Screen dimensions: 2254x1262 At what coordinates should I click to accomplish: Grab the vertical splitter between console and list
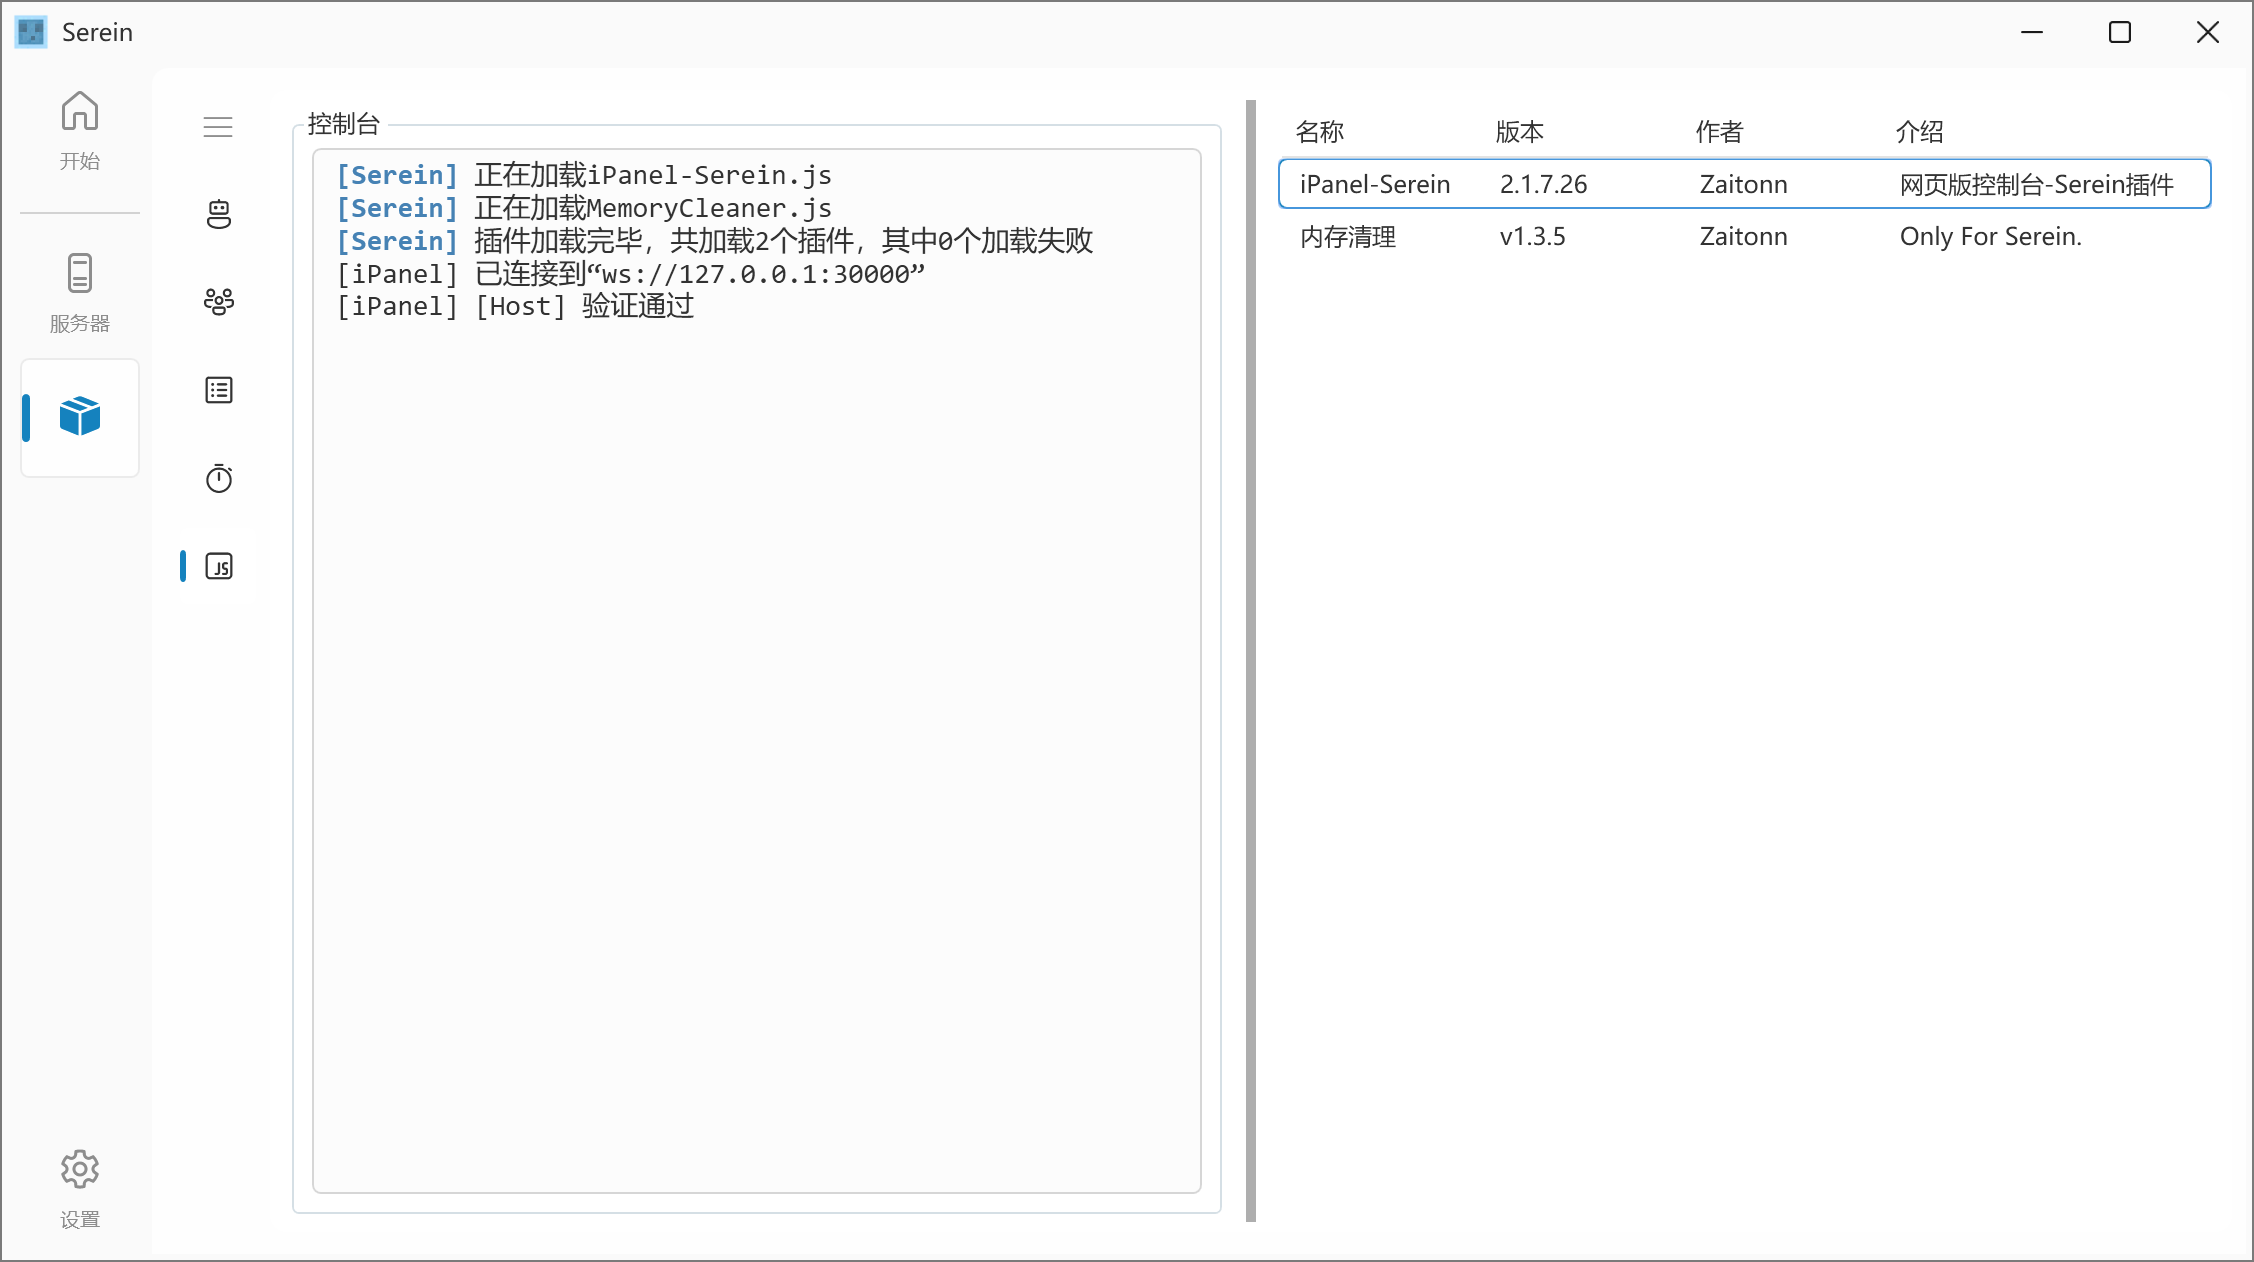[1250, 660]
